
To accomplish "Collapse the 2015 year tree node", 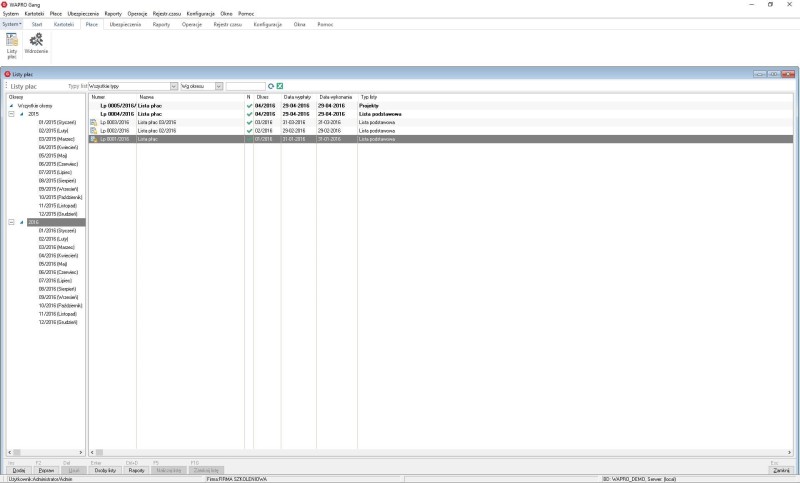I will [x=12, y=114].
